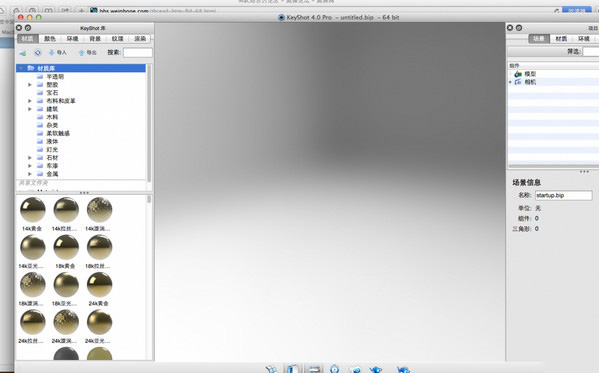The width and height of the screenshot is (599, 373).
Task: Select the 半透明 folder
Action: tap(55, 76)
